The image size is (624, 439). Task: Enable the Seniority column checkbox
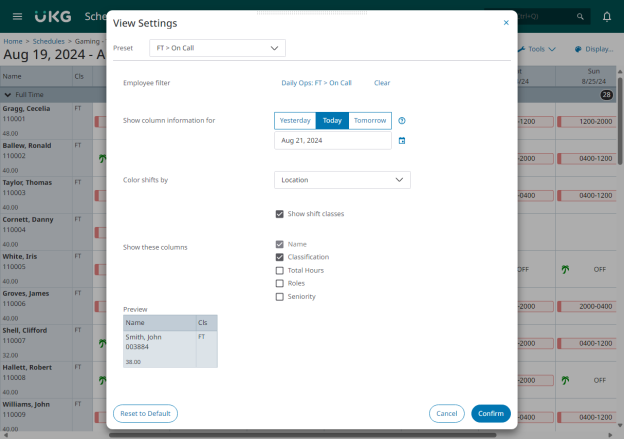pos(280,297)
